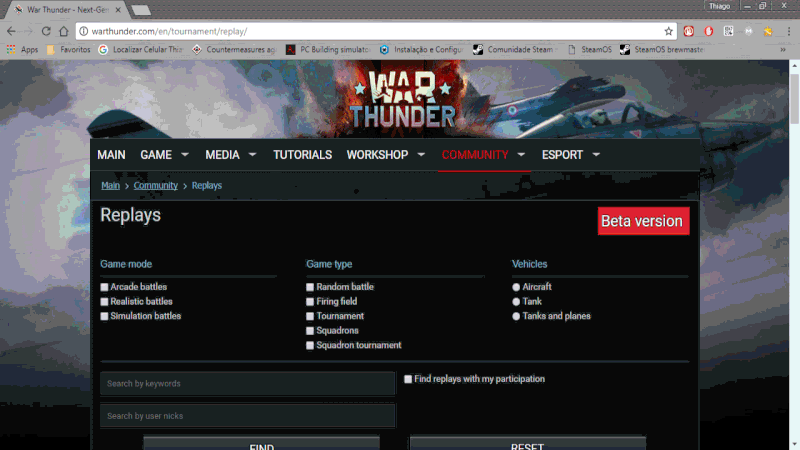
Task: Go to the MAIN menu item
Action: point(111,155)
